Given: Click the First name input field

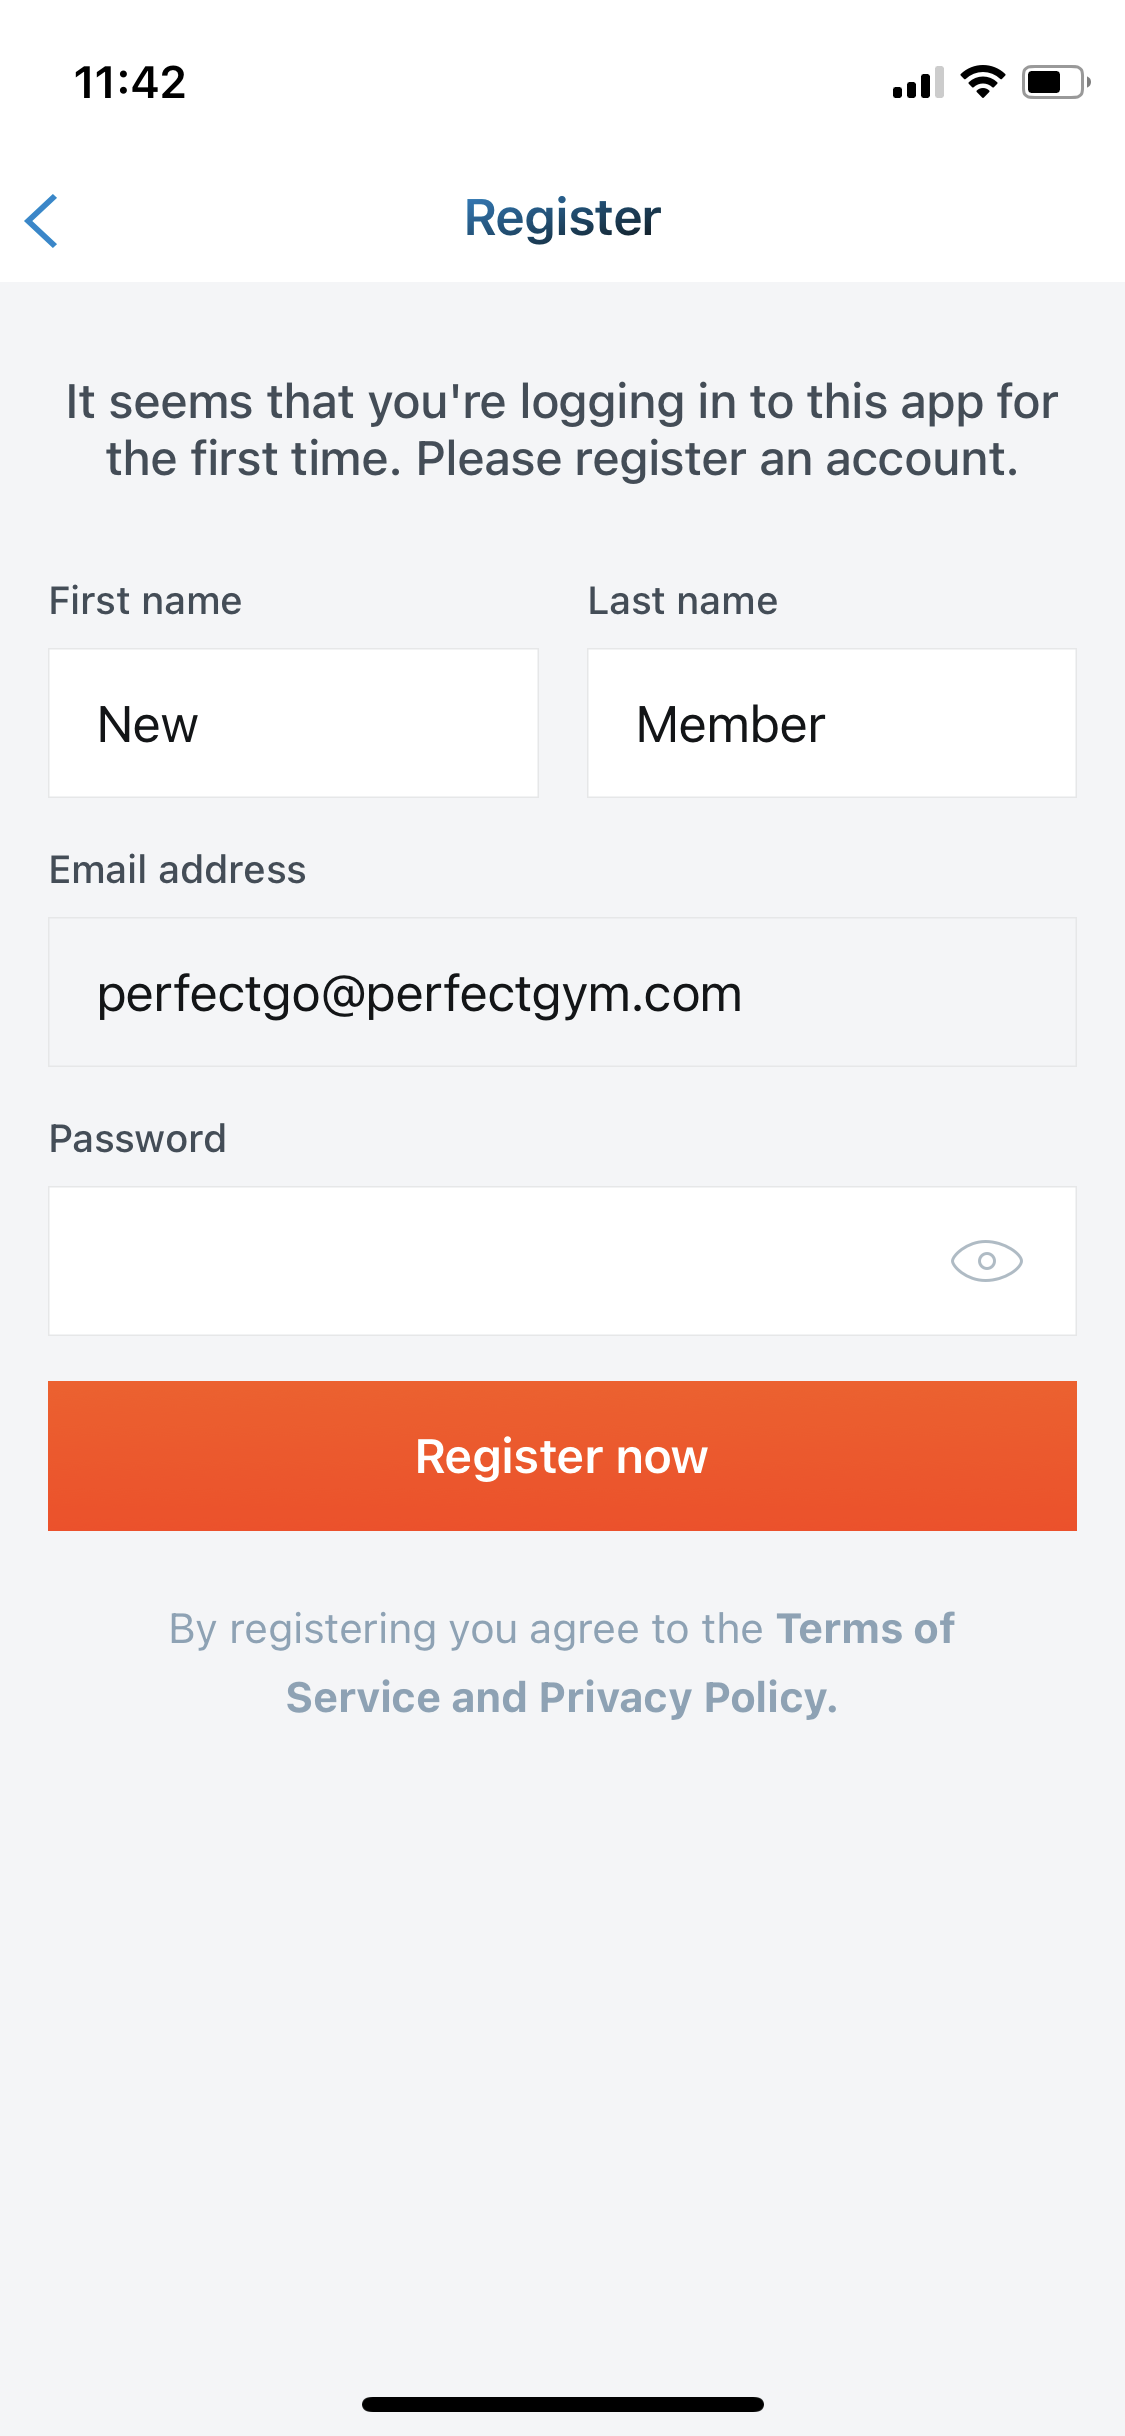Looking at the screenshot, I should (x=293, y=723).
